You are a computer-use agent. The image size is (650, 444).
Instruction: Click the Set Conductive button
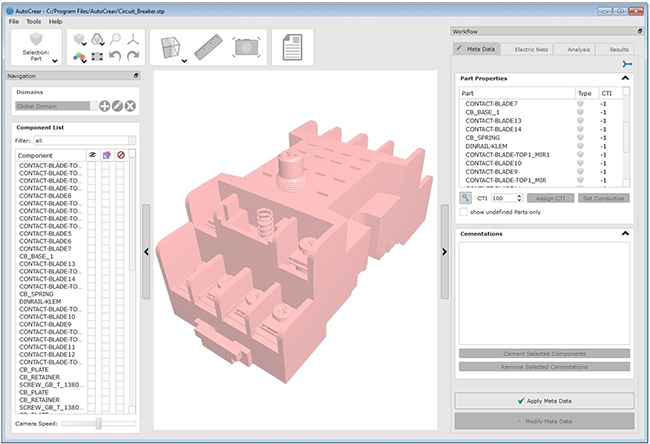pyautogui.click(x=604, y=198)
